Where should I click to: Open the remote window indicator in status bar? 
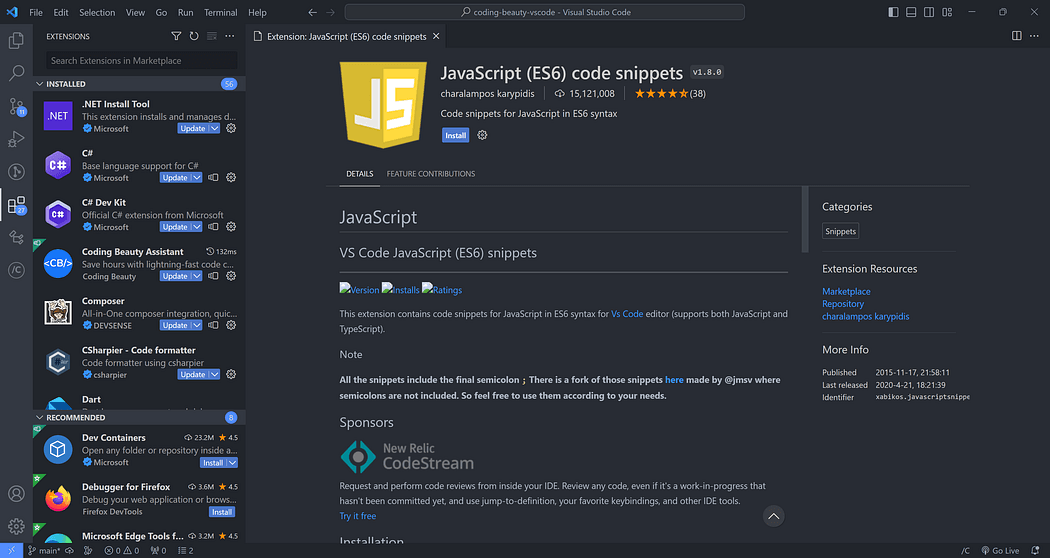(x=11, y=551)
